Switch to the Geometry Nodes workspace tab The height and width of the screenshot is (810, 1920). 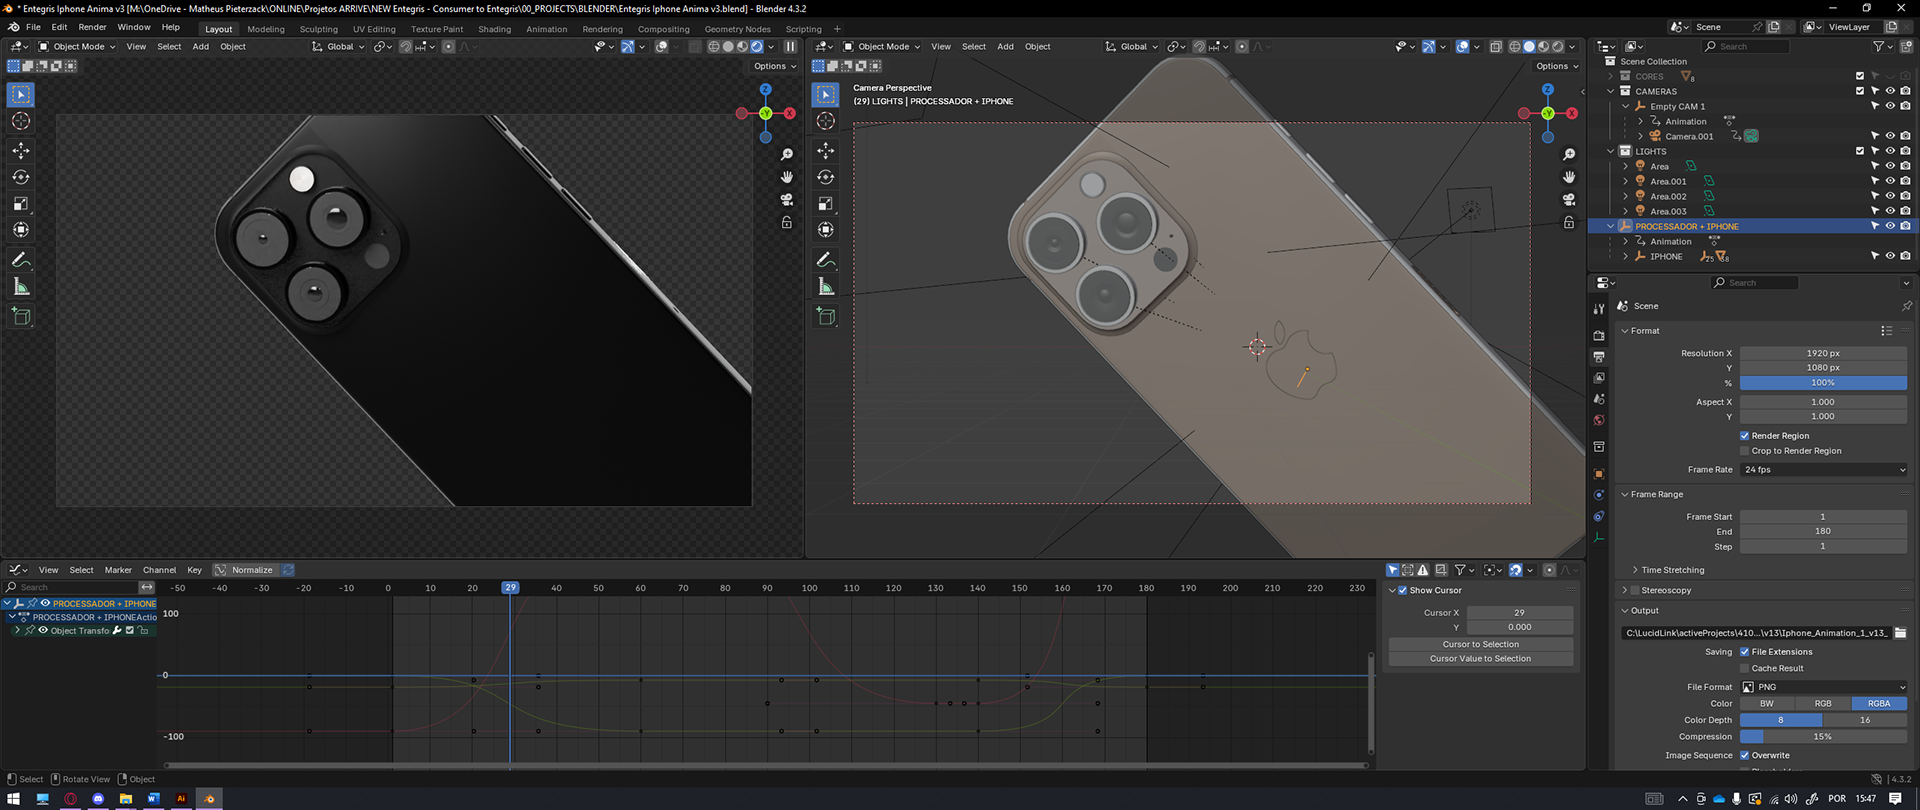point(737,29)
